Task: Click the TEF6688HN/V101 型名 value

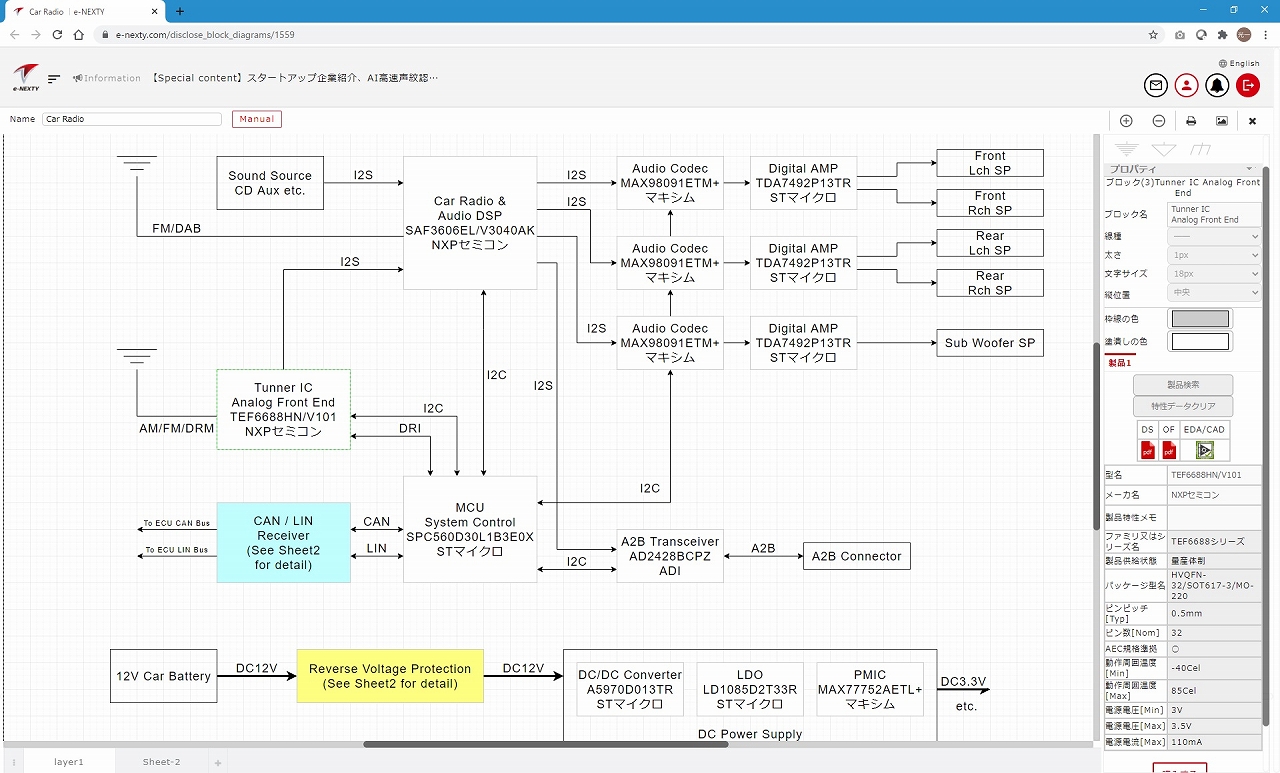Action: pyautogui.click(x=1214, y=475)
